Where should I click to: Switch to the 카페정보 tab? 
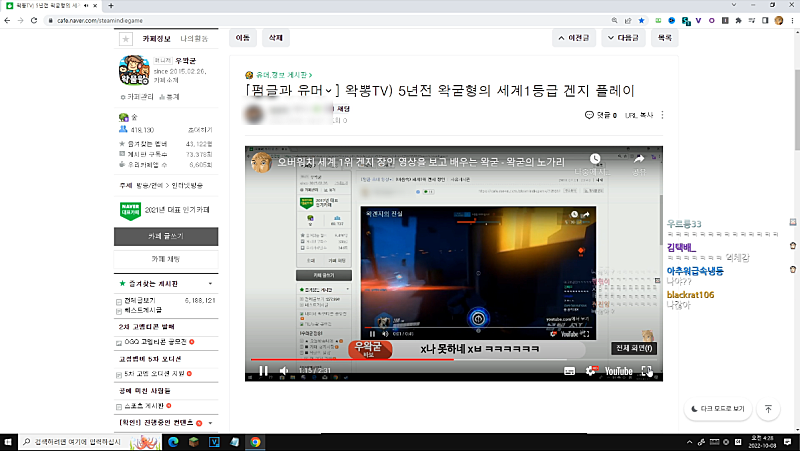(x=157, y=39)
